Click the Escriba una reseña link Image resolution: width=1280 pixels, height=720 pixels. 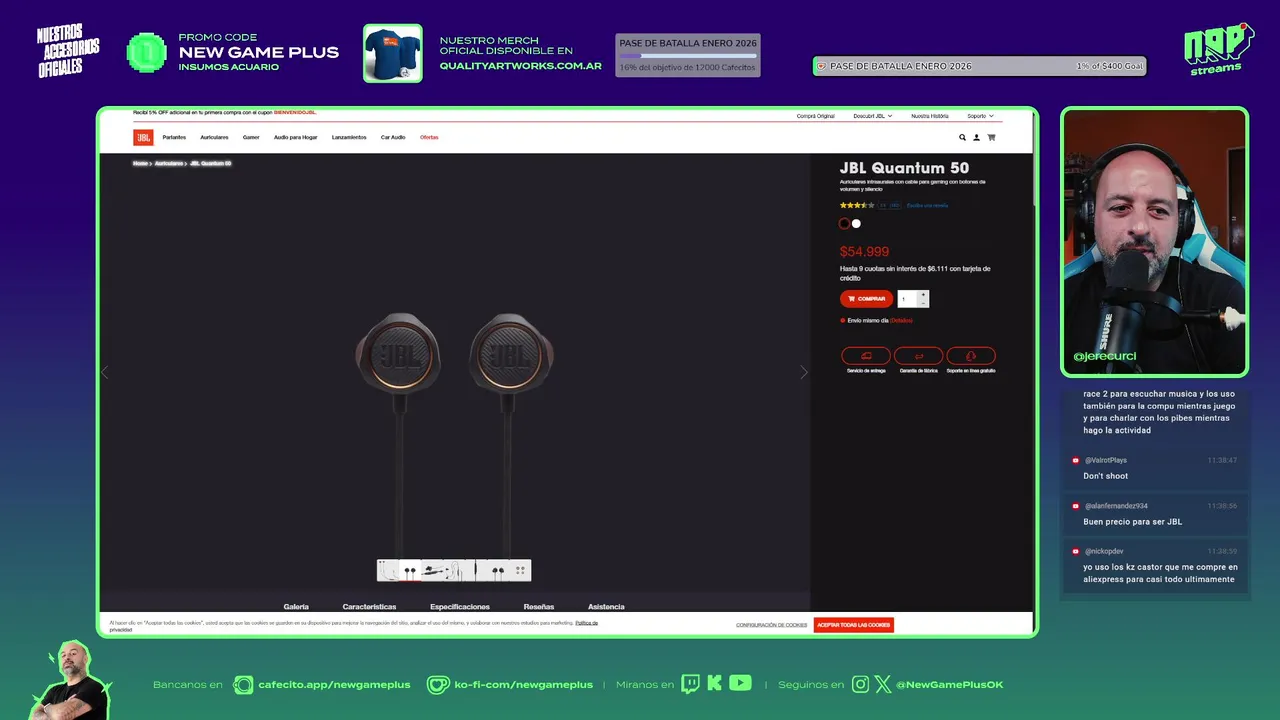(927, 205)
